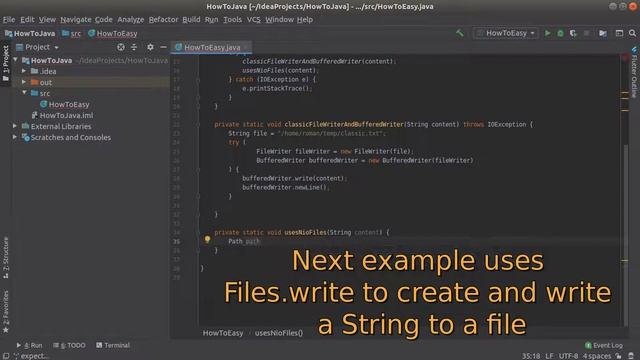Viewport: 640px width, 360px height.
Task: Collapse the HowToJava project root
Action: click(16, 60)
